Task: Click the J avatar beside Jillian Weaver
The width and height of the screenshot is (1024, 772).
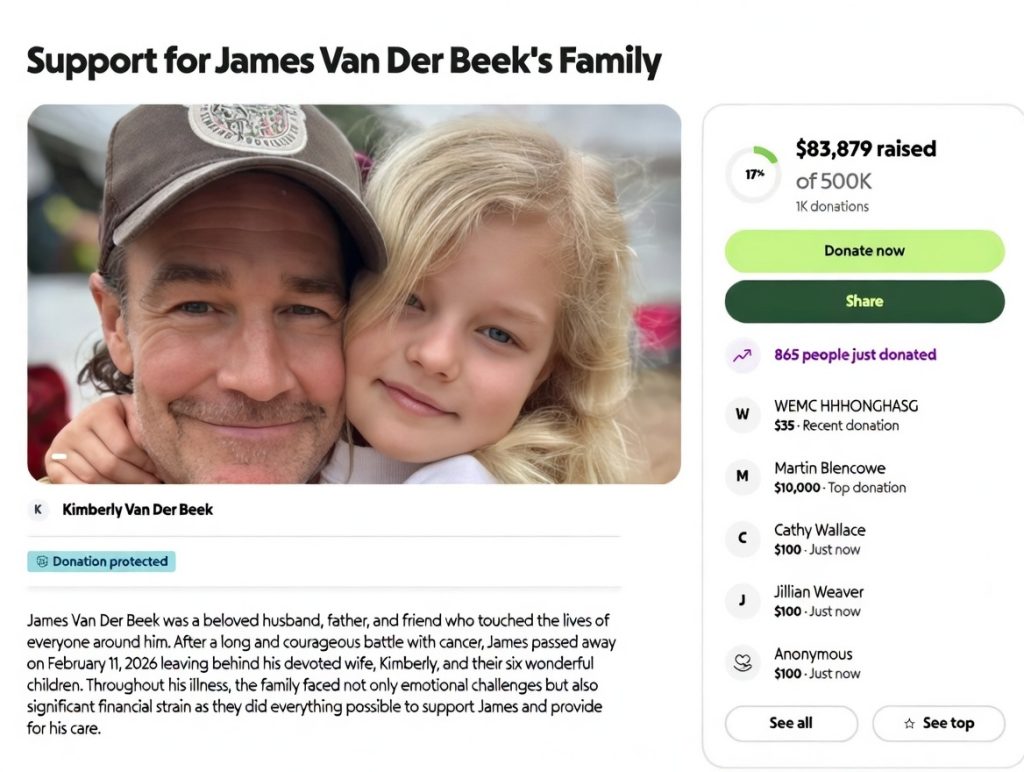Action: [742, 600]
